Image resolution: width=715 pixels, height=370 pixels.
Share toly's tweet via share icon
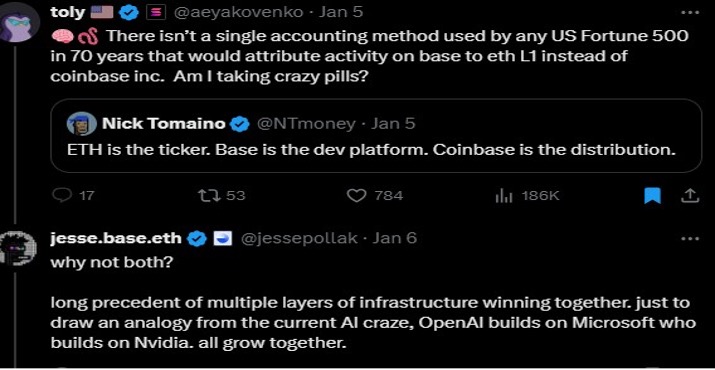click(690, 196)
